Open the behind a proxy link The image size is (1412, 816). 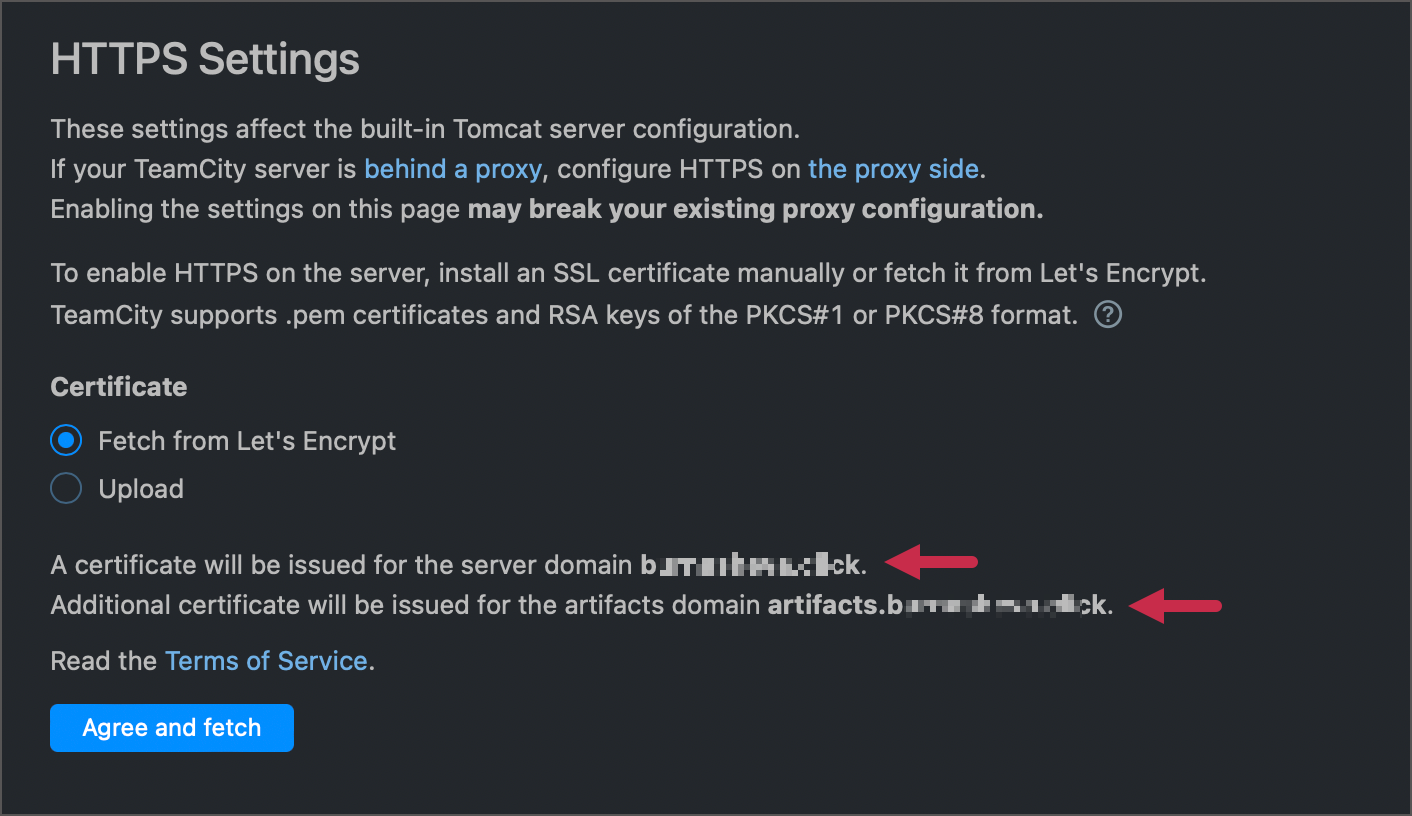tap(452, 168)
